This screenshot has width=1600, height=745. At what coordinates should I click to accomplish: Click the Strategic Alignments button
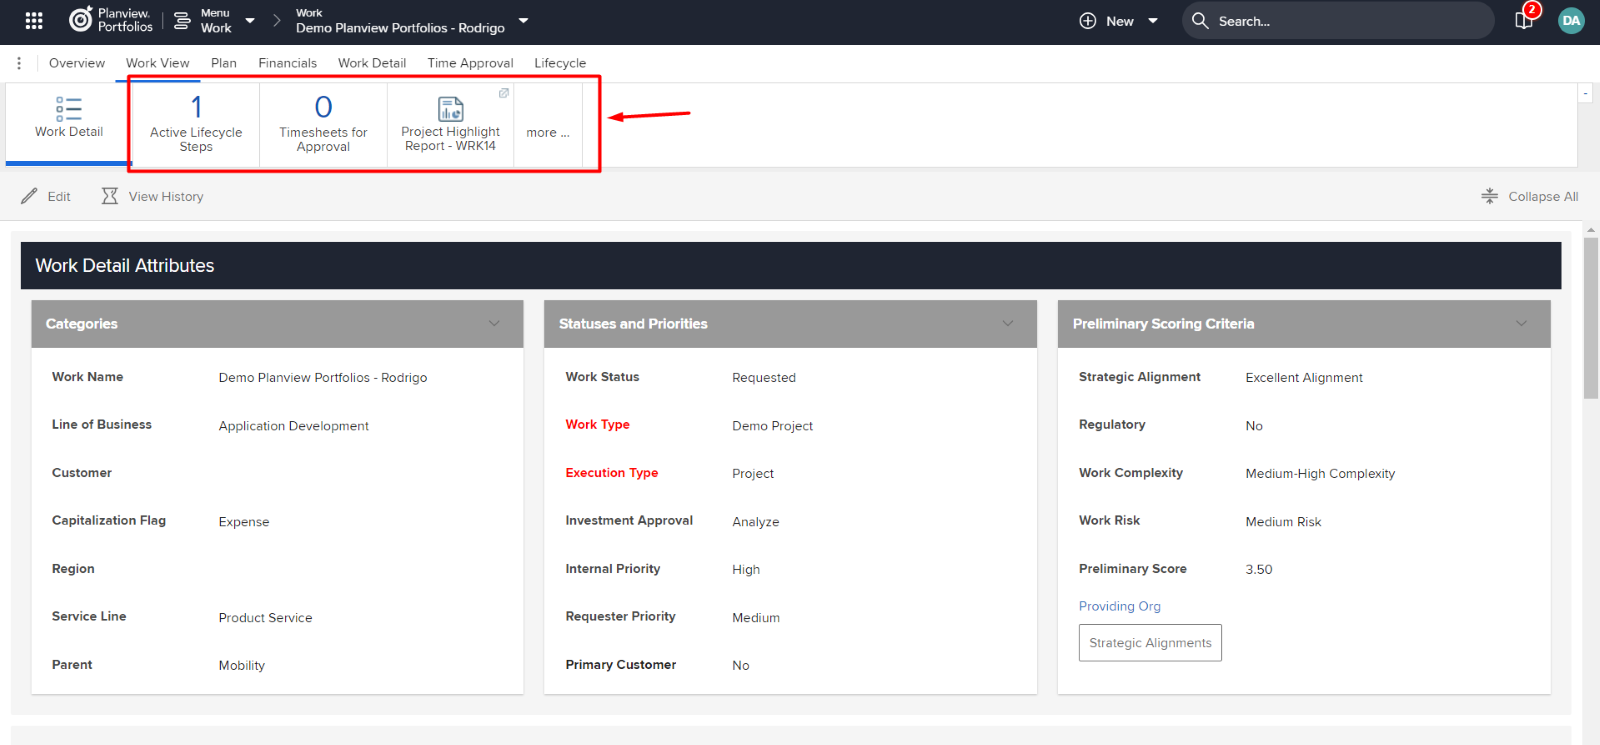1150,643
